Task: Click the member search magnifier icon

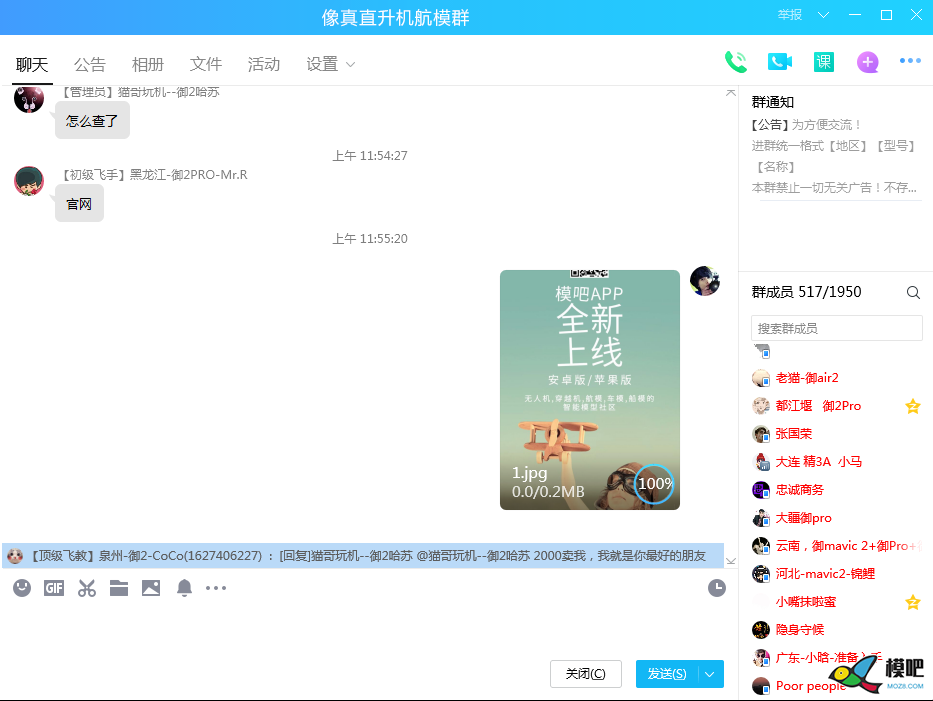Action: click(913, 292)
